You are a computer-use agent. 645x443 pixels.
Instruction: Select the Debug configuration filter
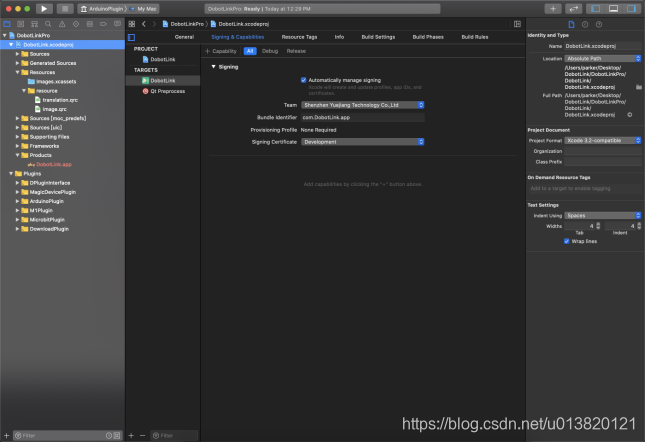[x=270, y=51]
